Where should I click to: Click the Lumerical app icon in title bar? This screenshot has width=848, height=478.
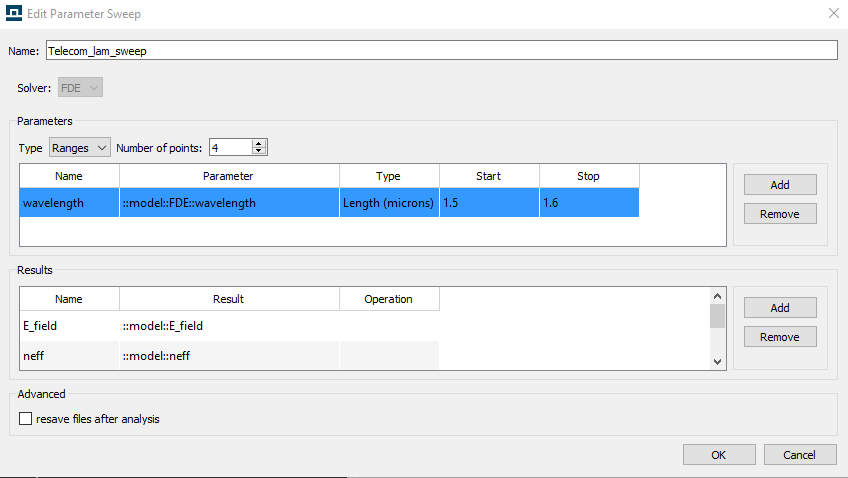coord(14,13)
